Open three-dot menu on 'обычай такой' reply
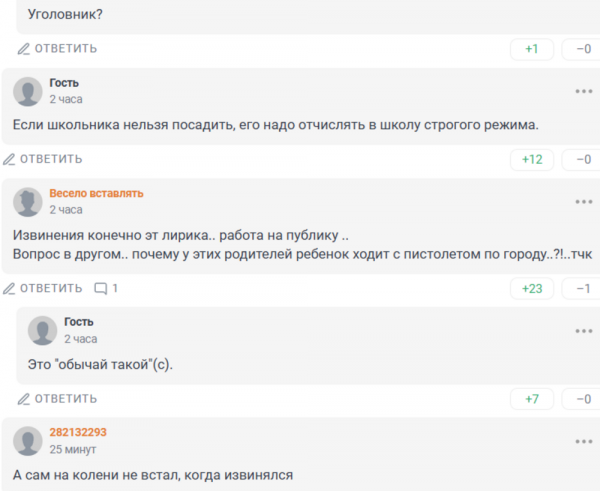Screen dimensions: 600x491 coord(584,331)
